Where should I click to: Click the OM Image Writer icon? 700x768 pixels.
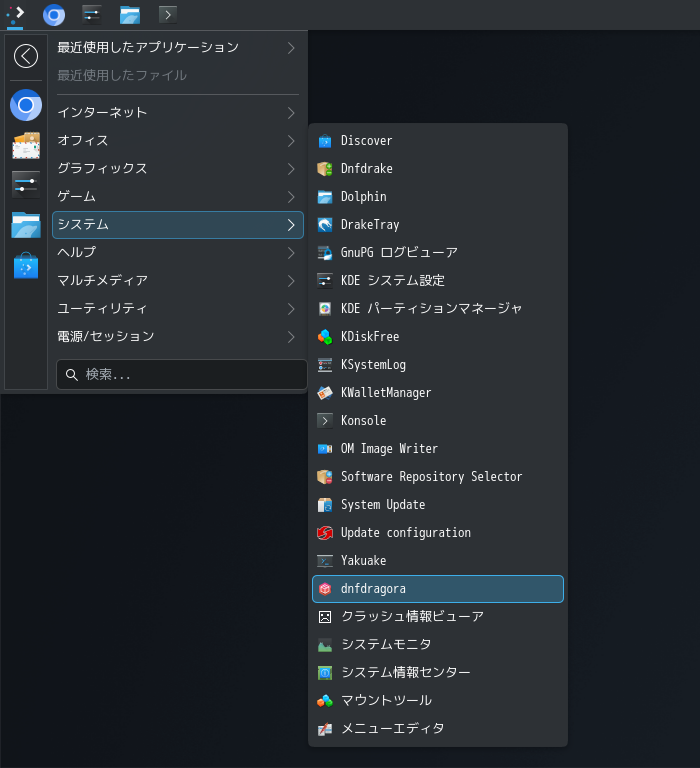pyautogui.click(x=325, y=449)
